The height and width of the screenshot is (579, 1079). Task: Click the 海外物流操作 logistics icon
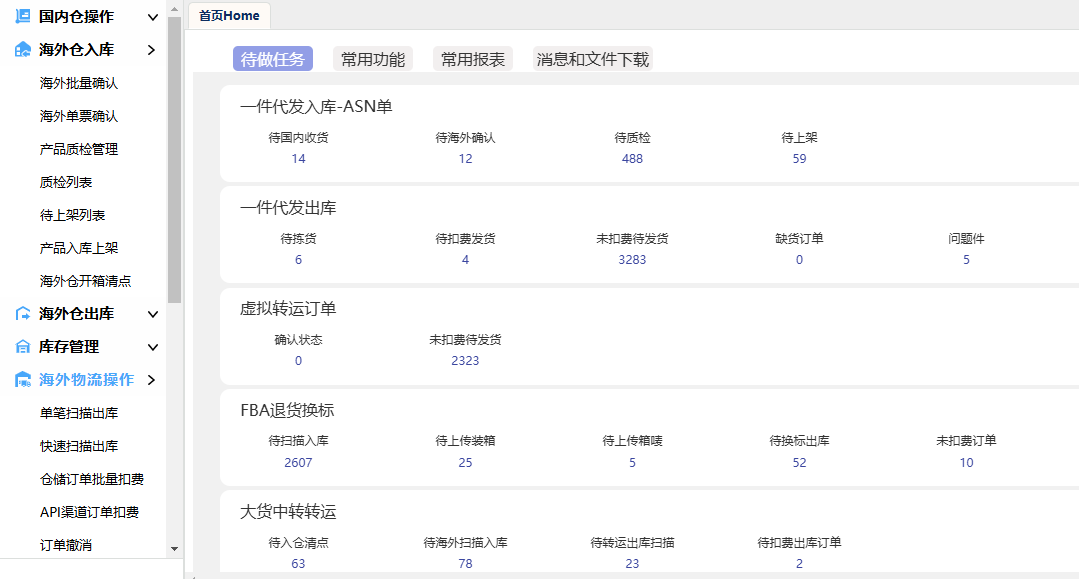tap(23, 380)
